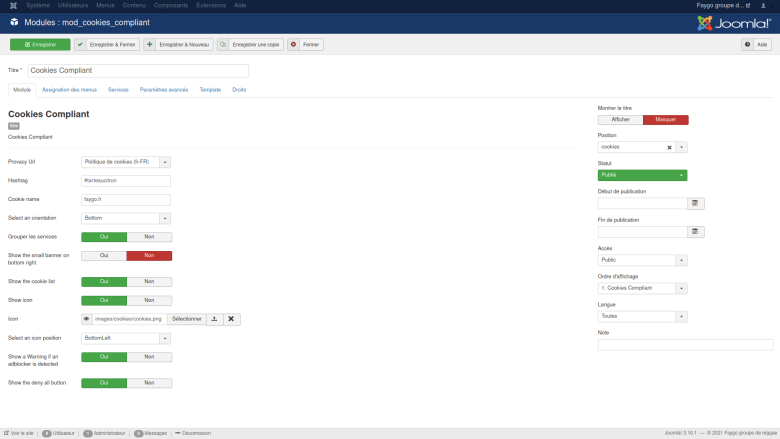Clear the icon image path with X button
Viewport: 780px width, 439px height.
tap(231, 319)
